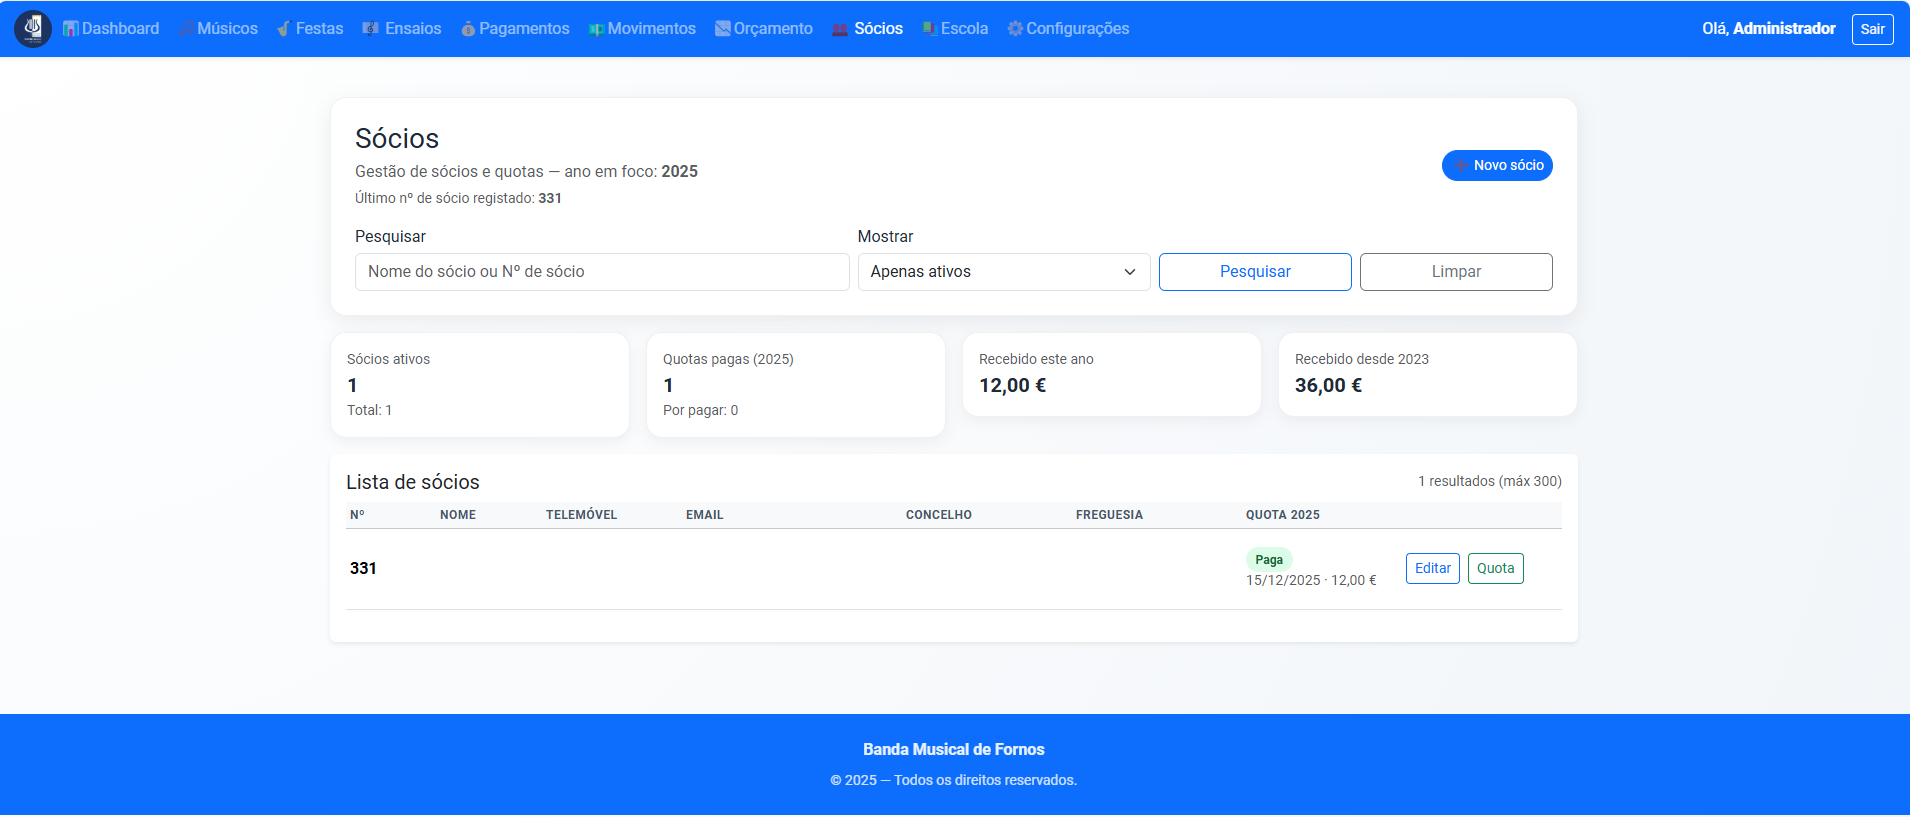Screen dimensions: 1910x817
Task: Expand the Mostrar dropdown
Action: click(x=1003, y=272)
